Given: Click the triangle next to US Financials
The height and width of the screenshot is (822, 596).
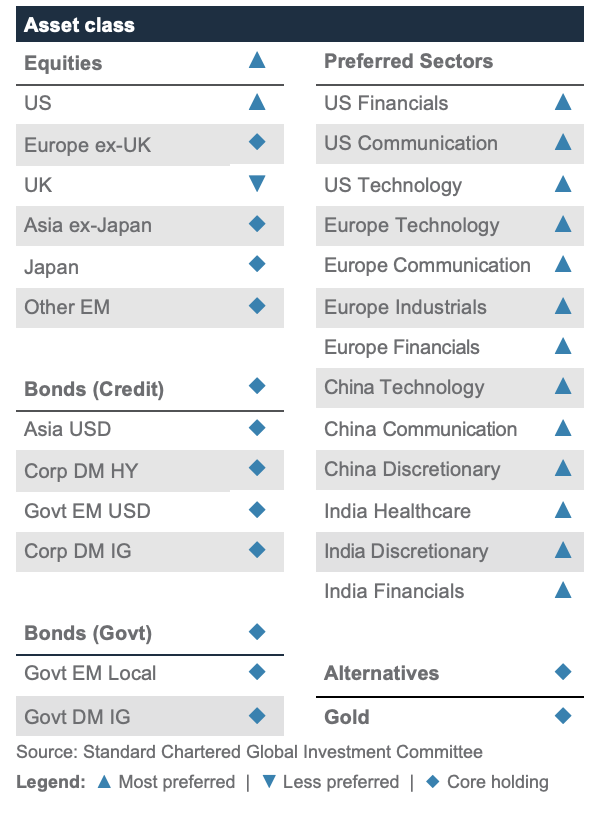Looking at the screenshot, I should tap(563, 102).
